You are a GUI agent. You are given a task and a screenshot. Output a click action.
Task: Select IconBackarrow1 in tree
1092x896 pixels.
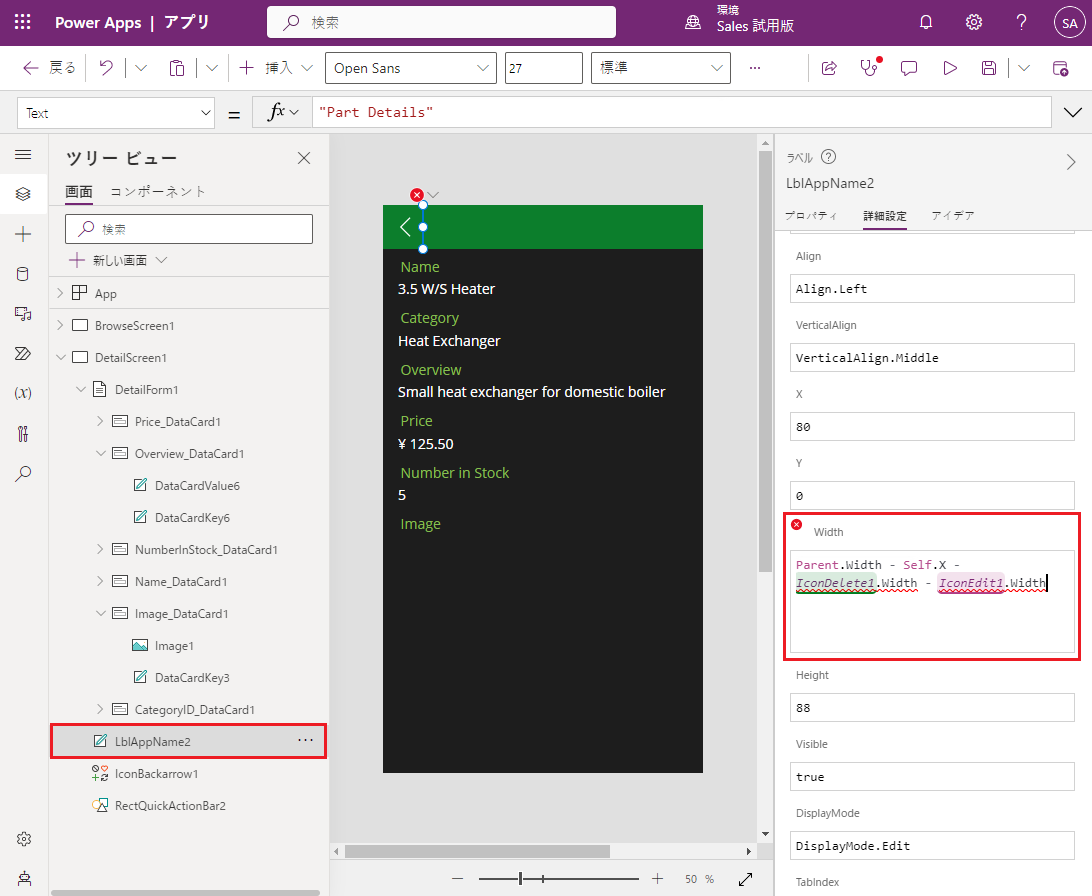click(156, 773)
